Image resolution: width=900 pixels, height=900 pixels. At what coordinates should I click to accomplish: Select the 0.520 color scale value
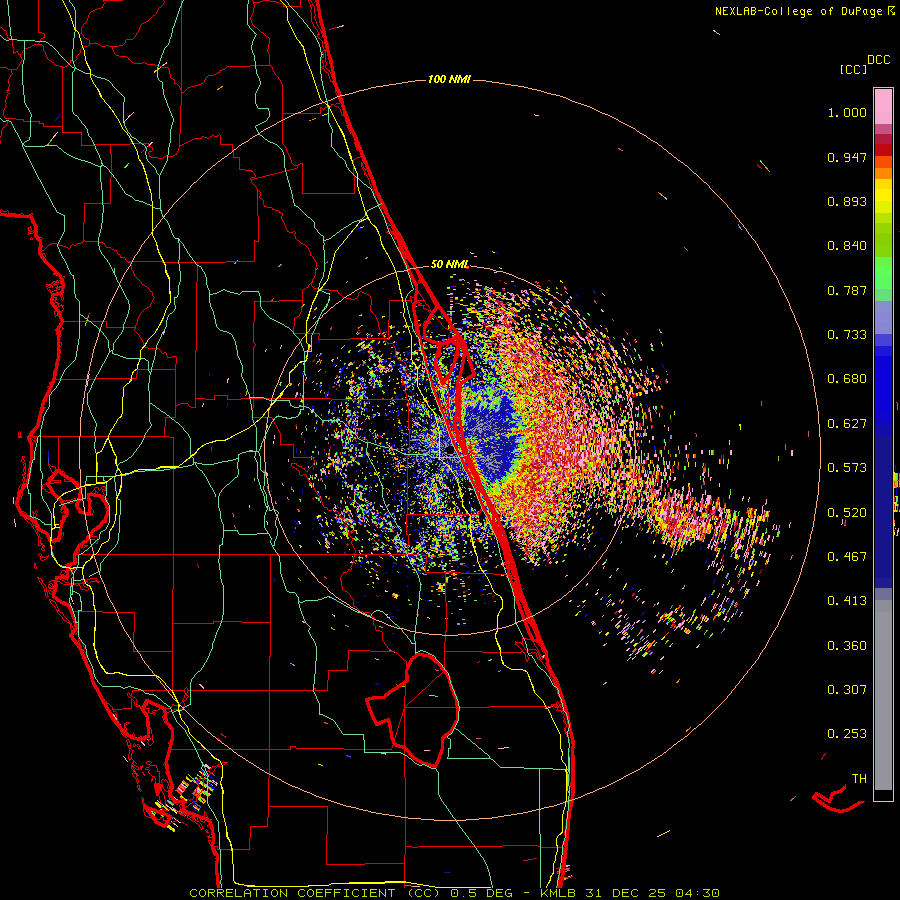click(847, 513)
